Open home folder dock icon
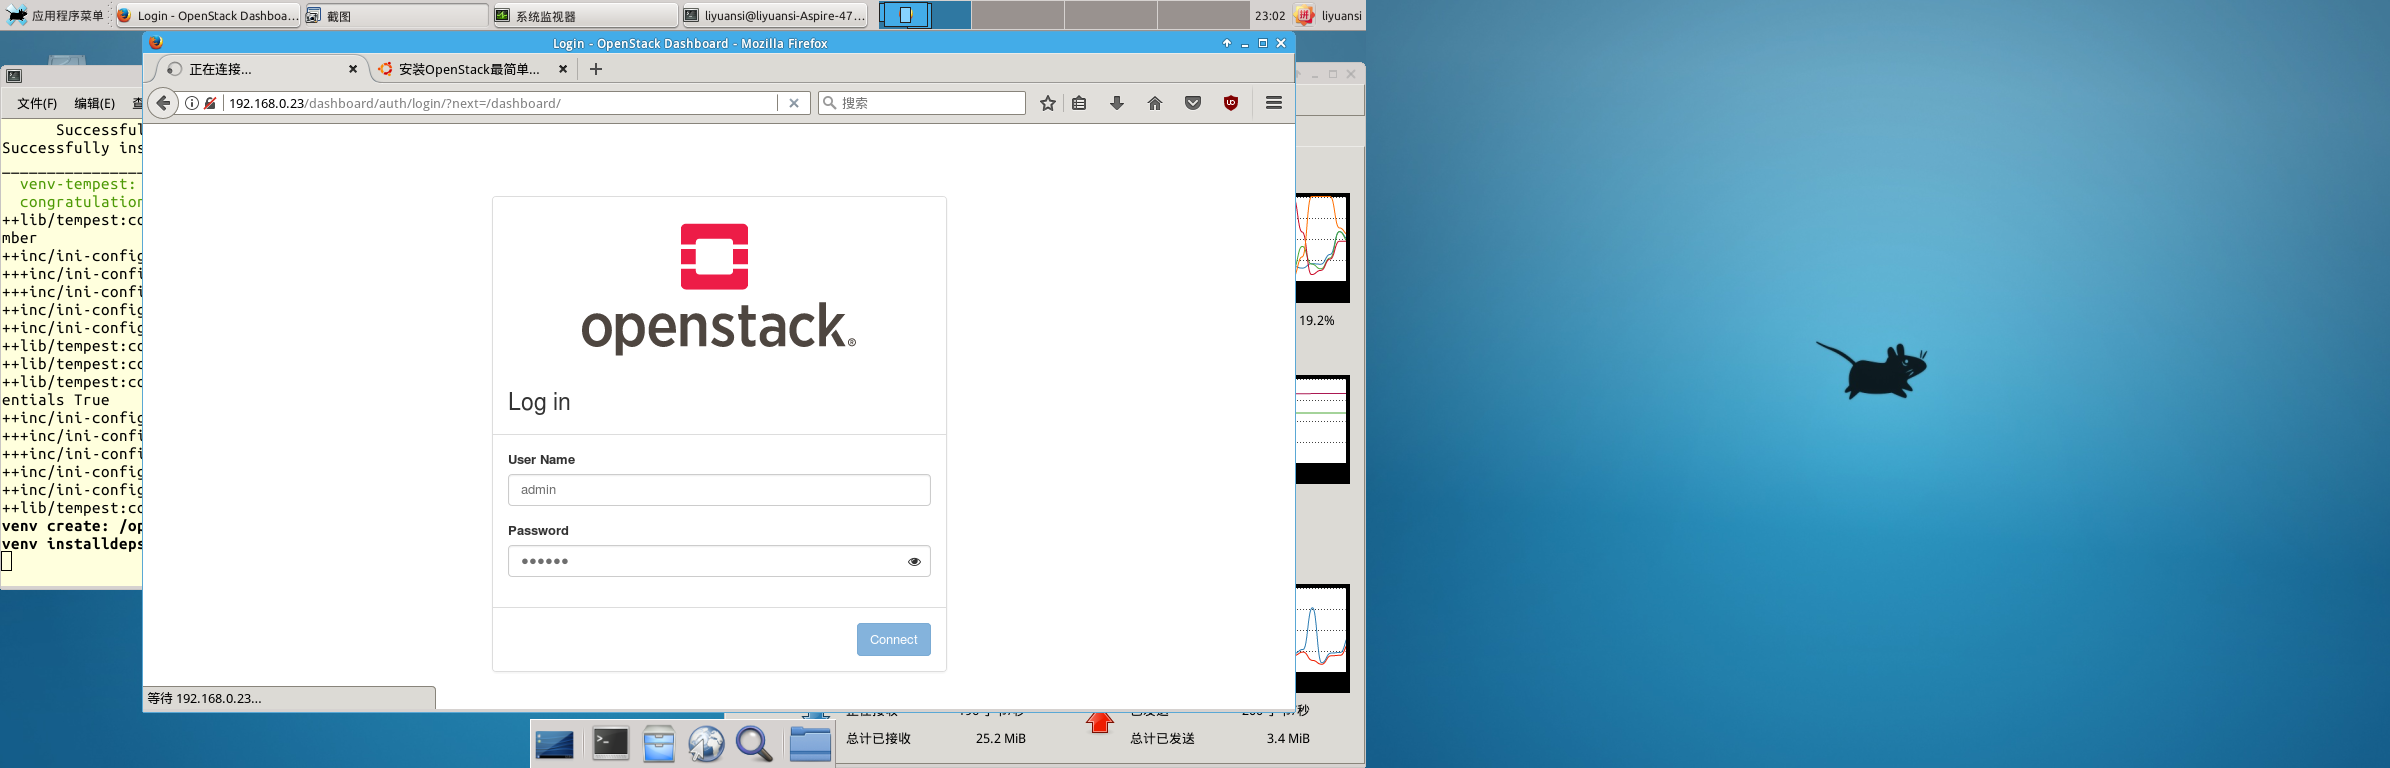Image resolution: width=2390 pixels, height=768 pixels. tap(810, 744)
